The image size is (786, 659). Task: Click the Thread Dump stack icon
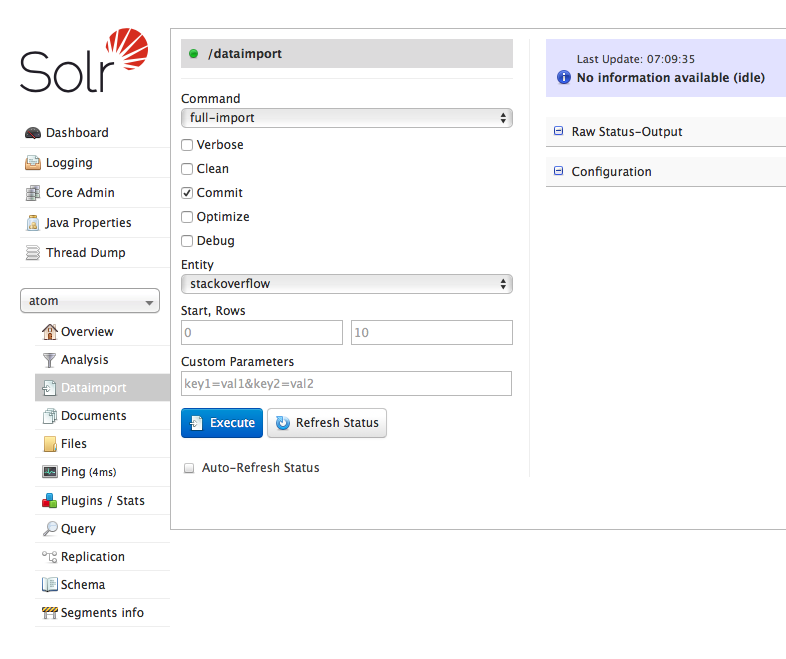pyautogui.click(x=33, y=253)
